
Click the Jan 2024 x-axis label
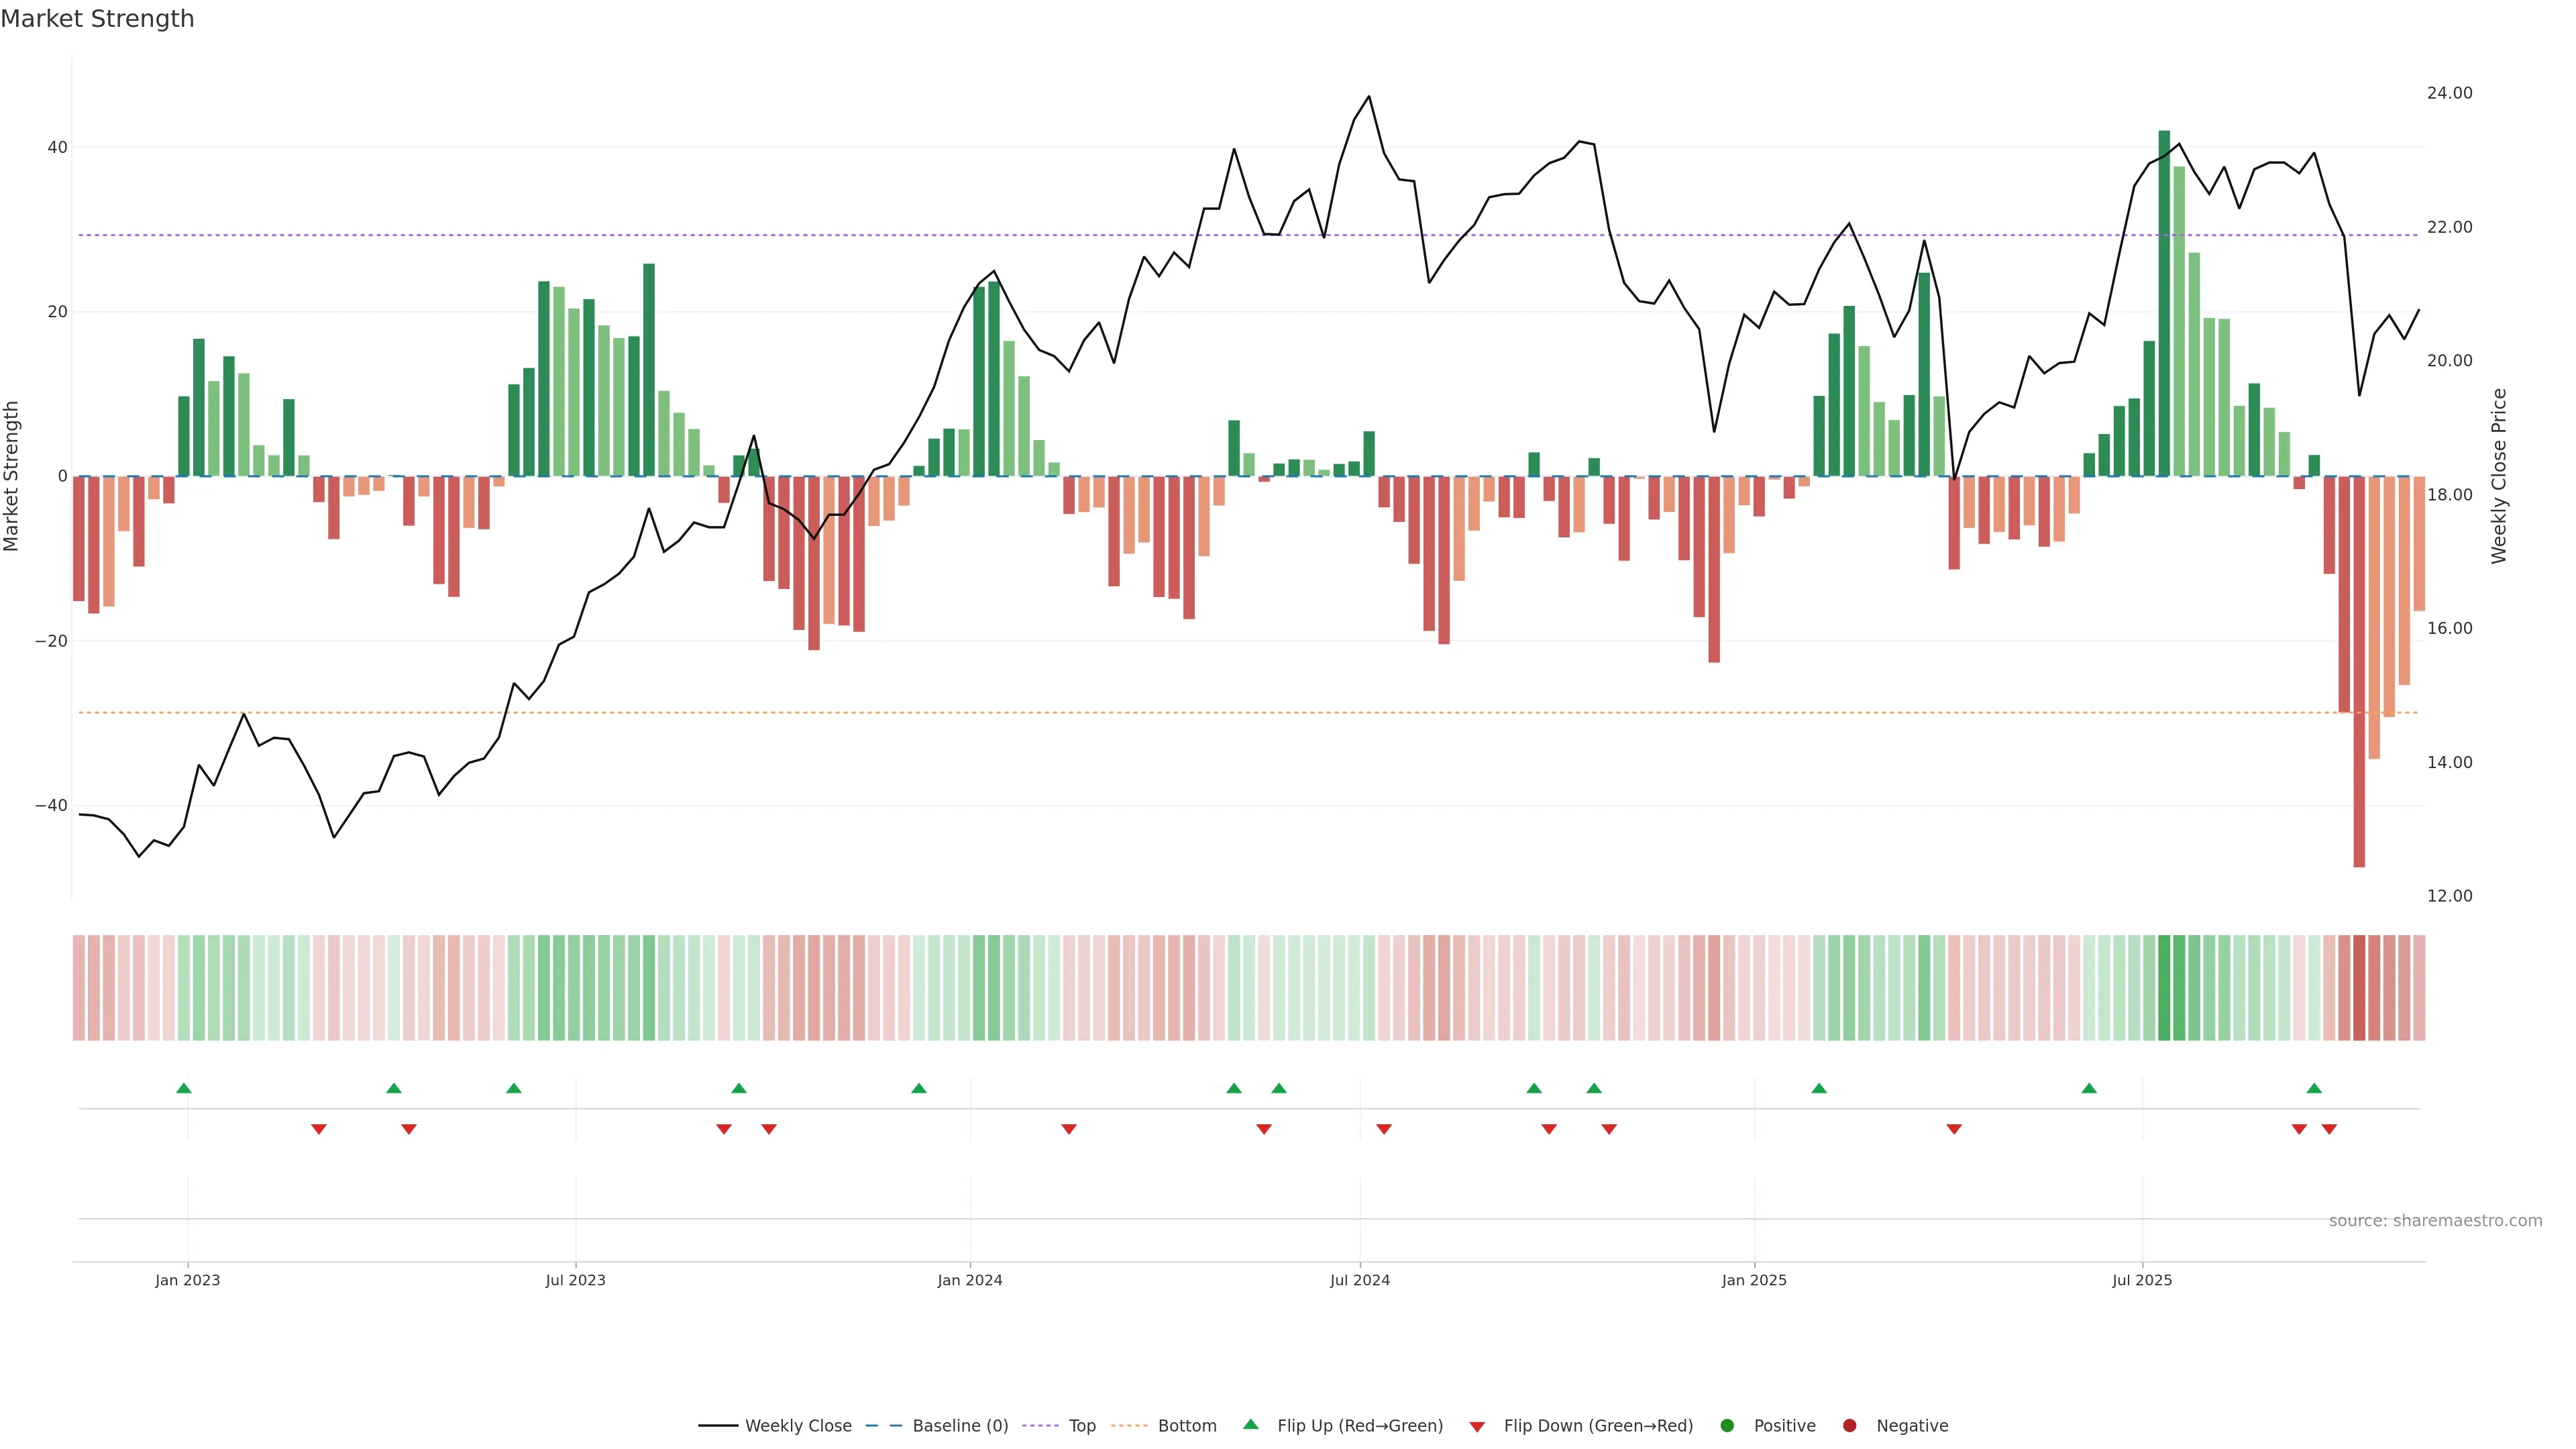point(969,1280)
